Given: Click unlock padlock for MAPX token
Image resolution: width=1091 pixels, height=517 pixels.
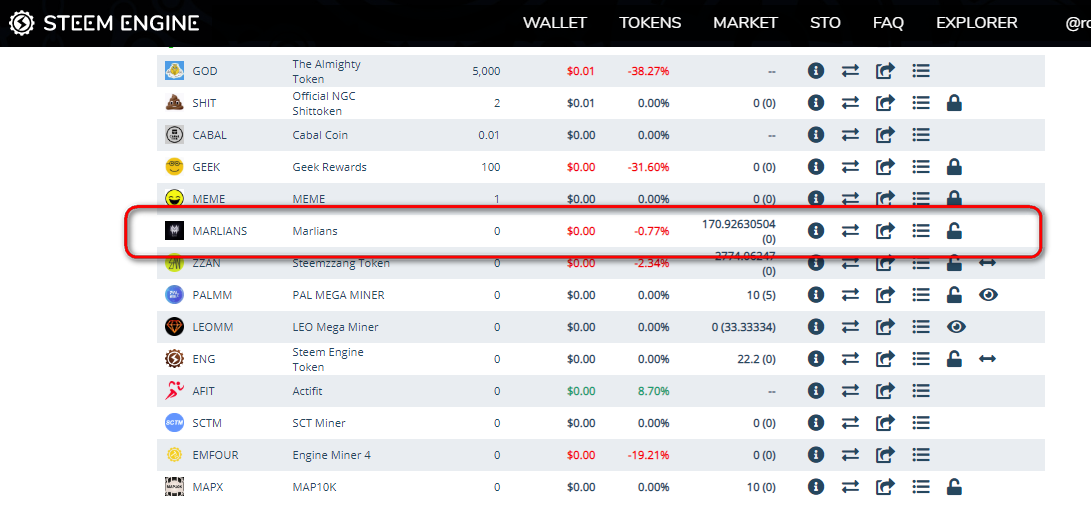Looking at the screenshot, I should click(x=954, y=487).
